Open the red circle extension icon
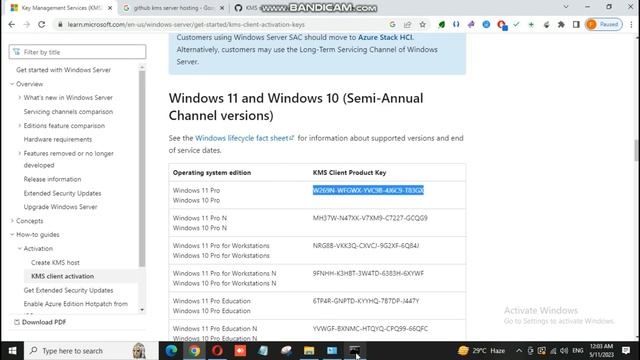This screenshot has height=360, width=640. point(502,25)
